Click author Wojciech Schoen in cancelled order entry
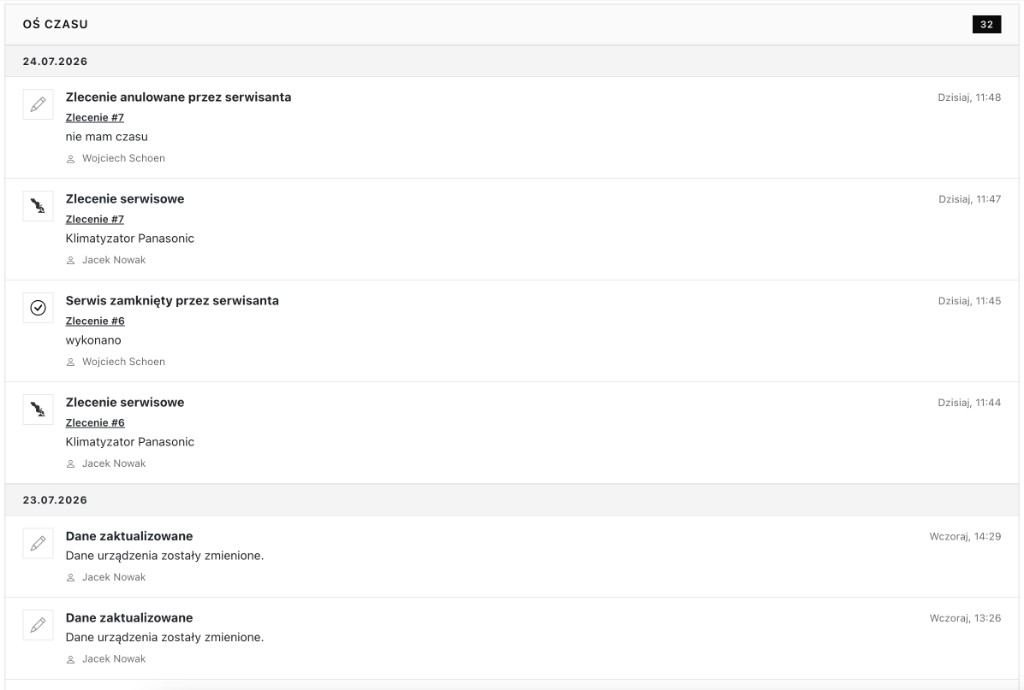This screenshot has height=690, width=1024. point(123,159)
